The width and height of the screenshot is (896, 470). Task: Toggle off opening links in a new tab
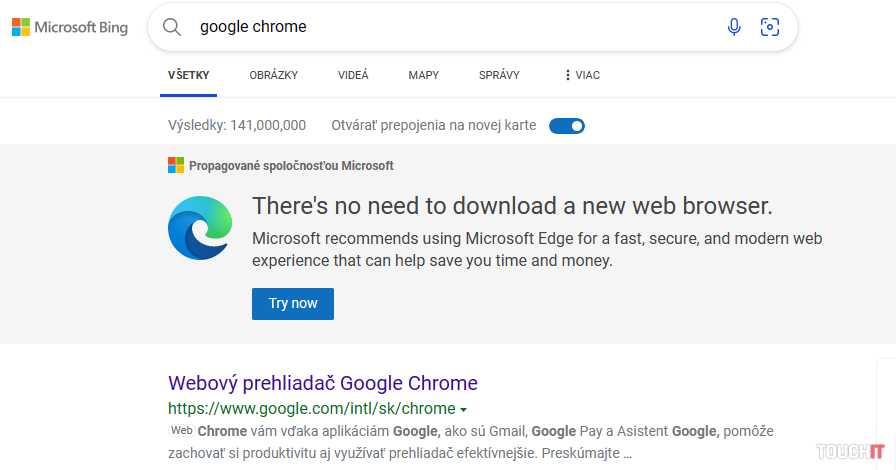(567, 126)
